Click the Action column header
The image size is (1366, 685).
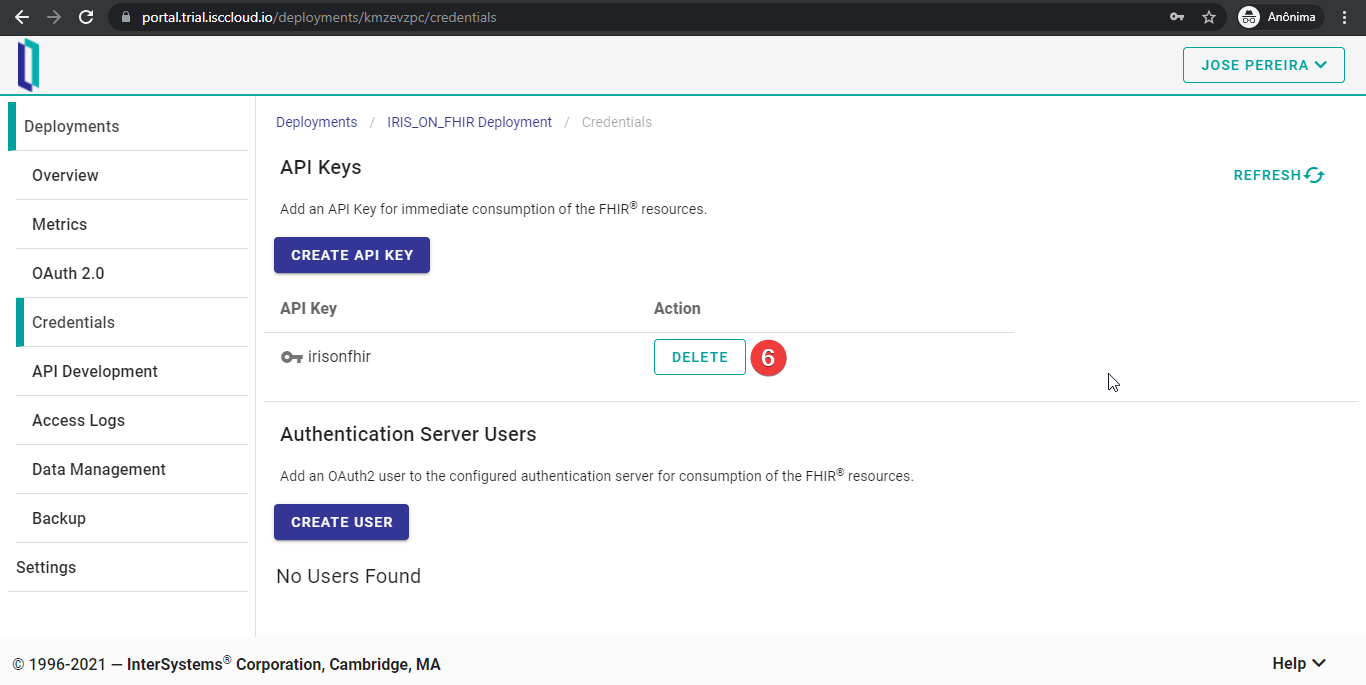[x=677, y=308]
